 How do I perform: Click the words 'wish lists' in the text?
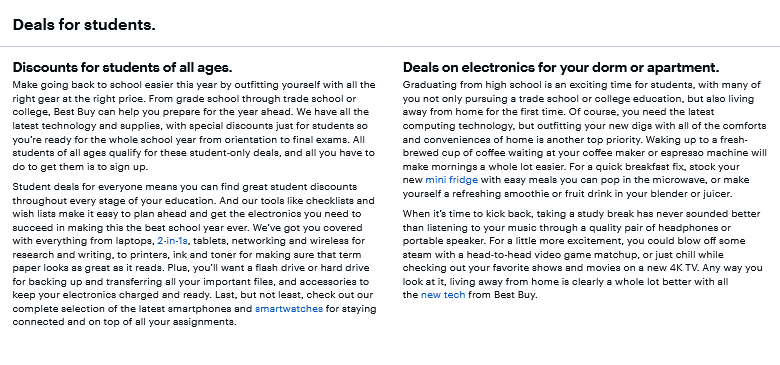(33, 214)
